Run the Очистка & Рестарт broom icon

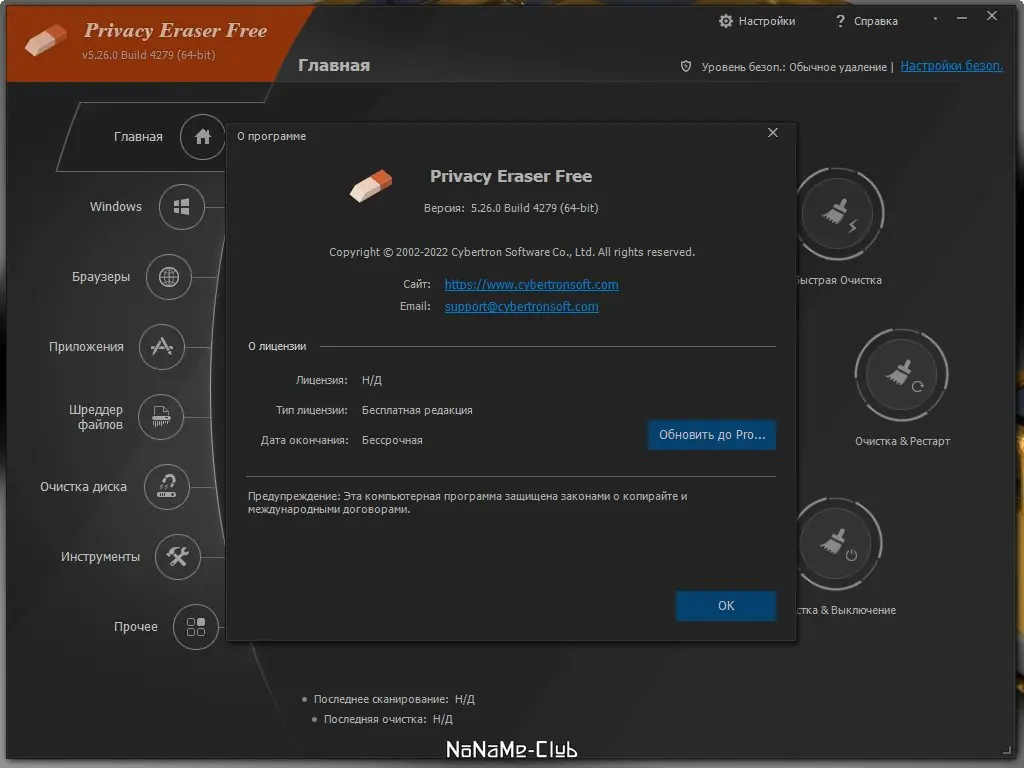click(901, 375)
